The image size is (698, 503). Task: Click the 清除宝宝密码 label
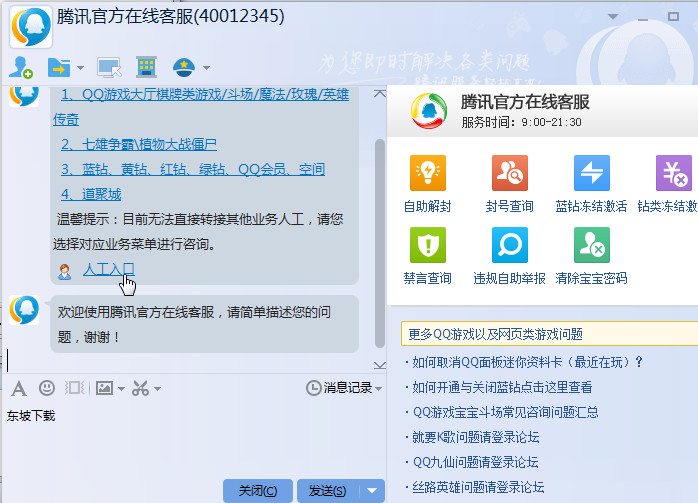[591, 278]
